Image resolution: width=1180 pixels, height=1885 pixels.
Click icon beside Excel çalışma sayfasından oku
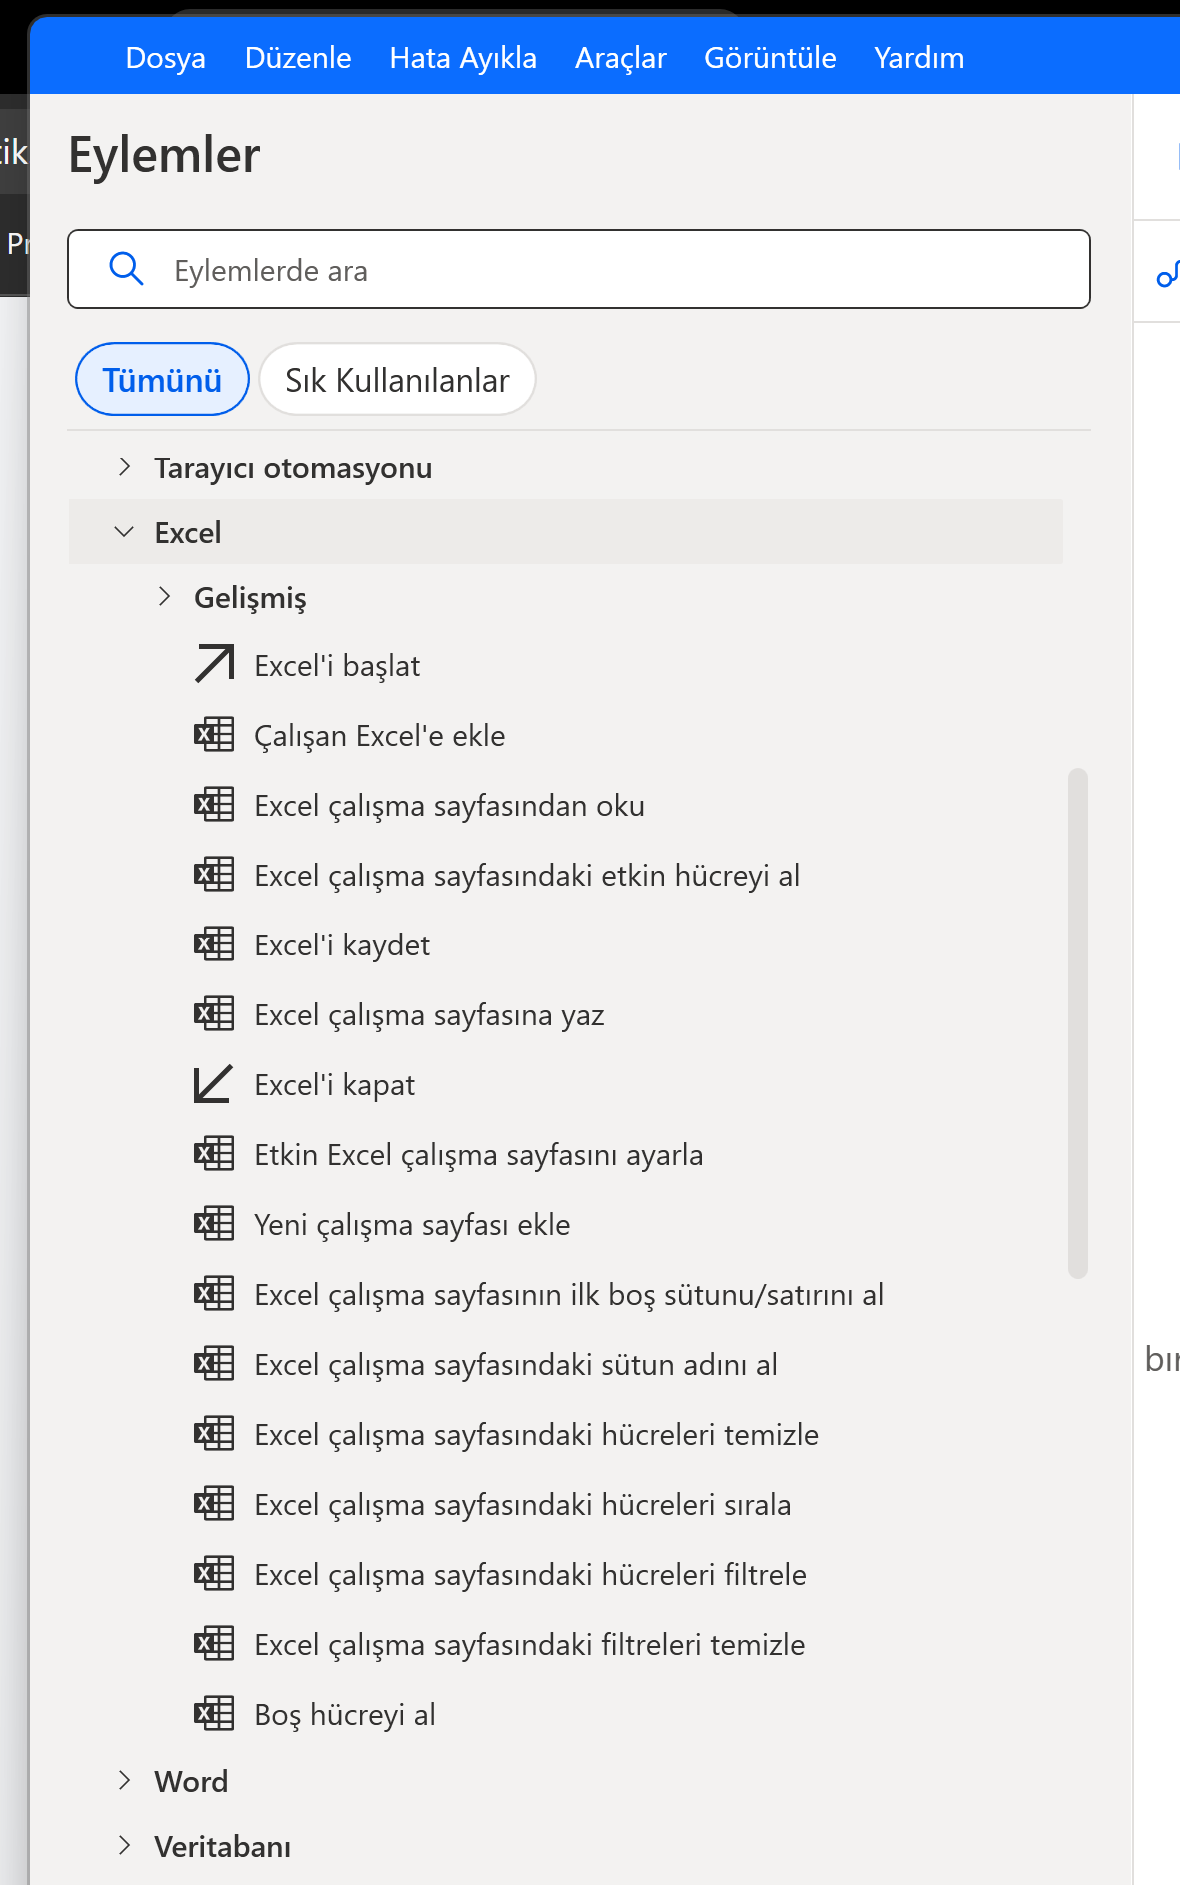tap(214, 805)
